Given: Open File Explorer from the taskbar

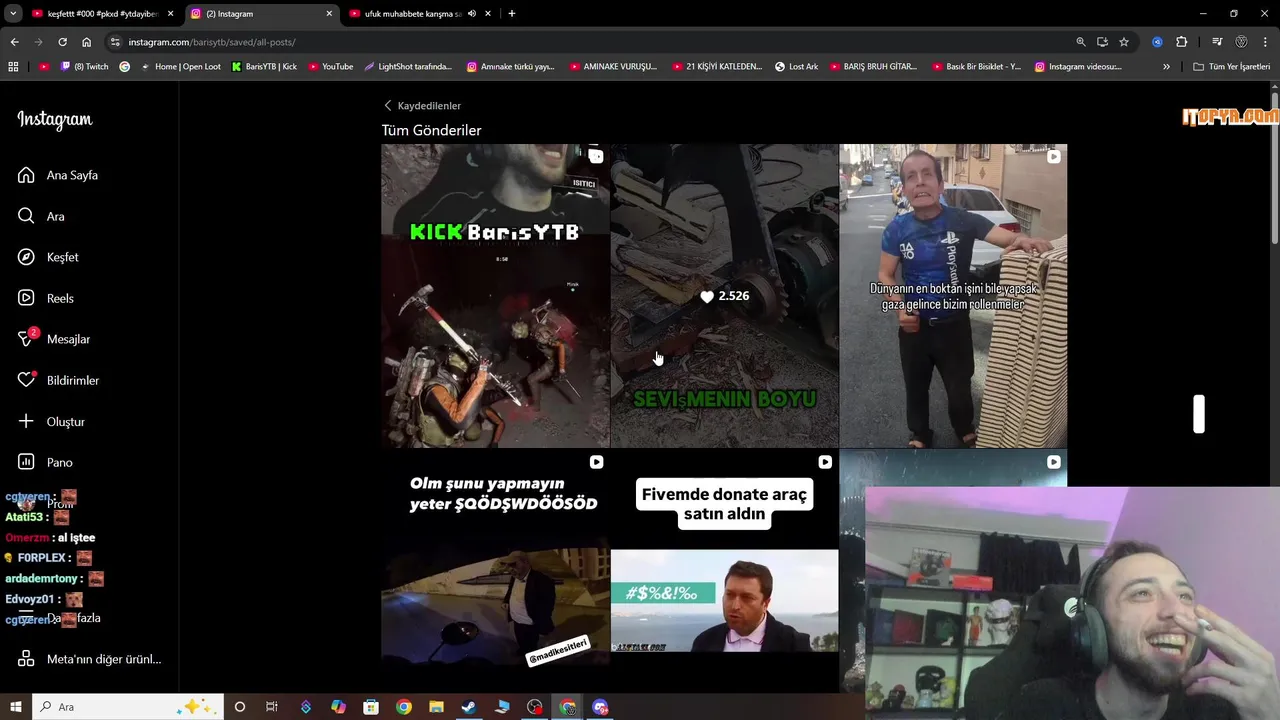Looking at the screenshot, I should (x=436, y=707).
